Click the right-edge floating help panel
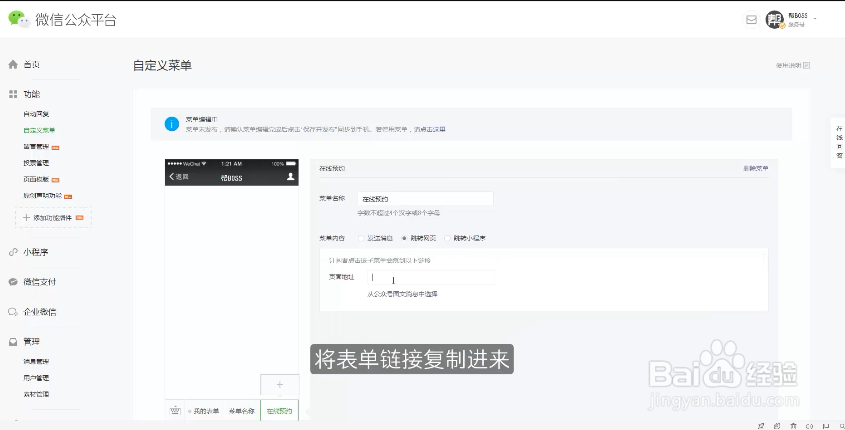The image size is (845, 430). 838,143
